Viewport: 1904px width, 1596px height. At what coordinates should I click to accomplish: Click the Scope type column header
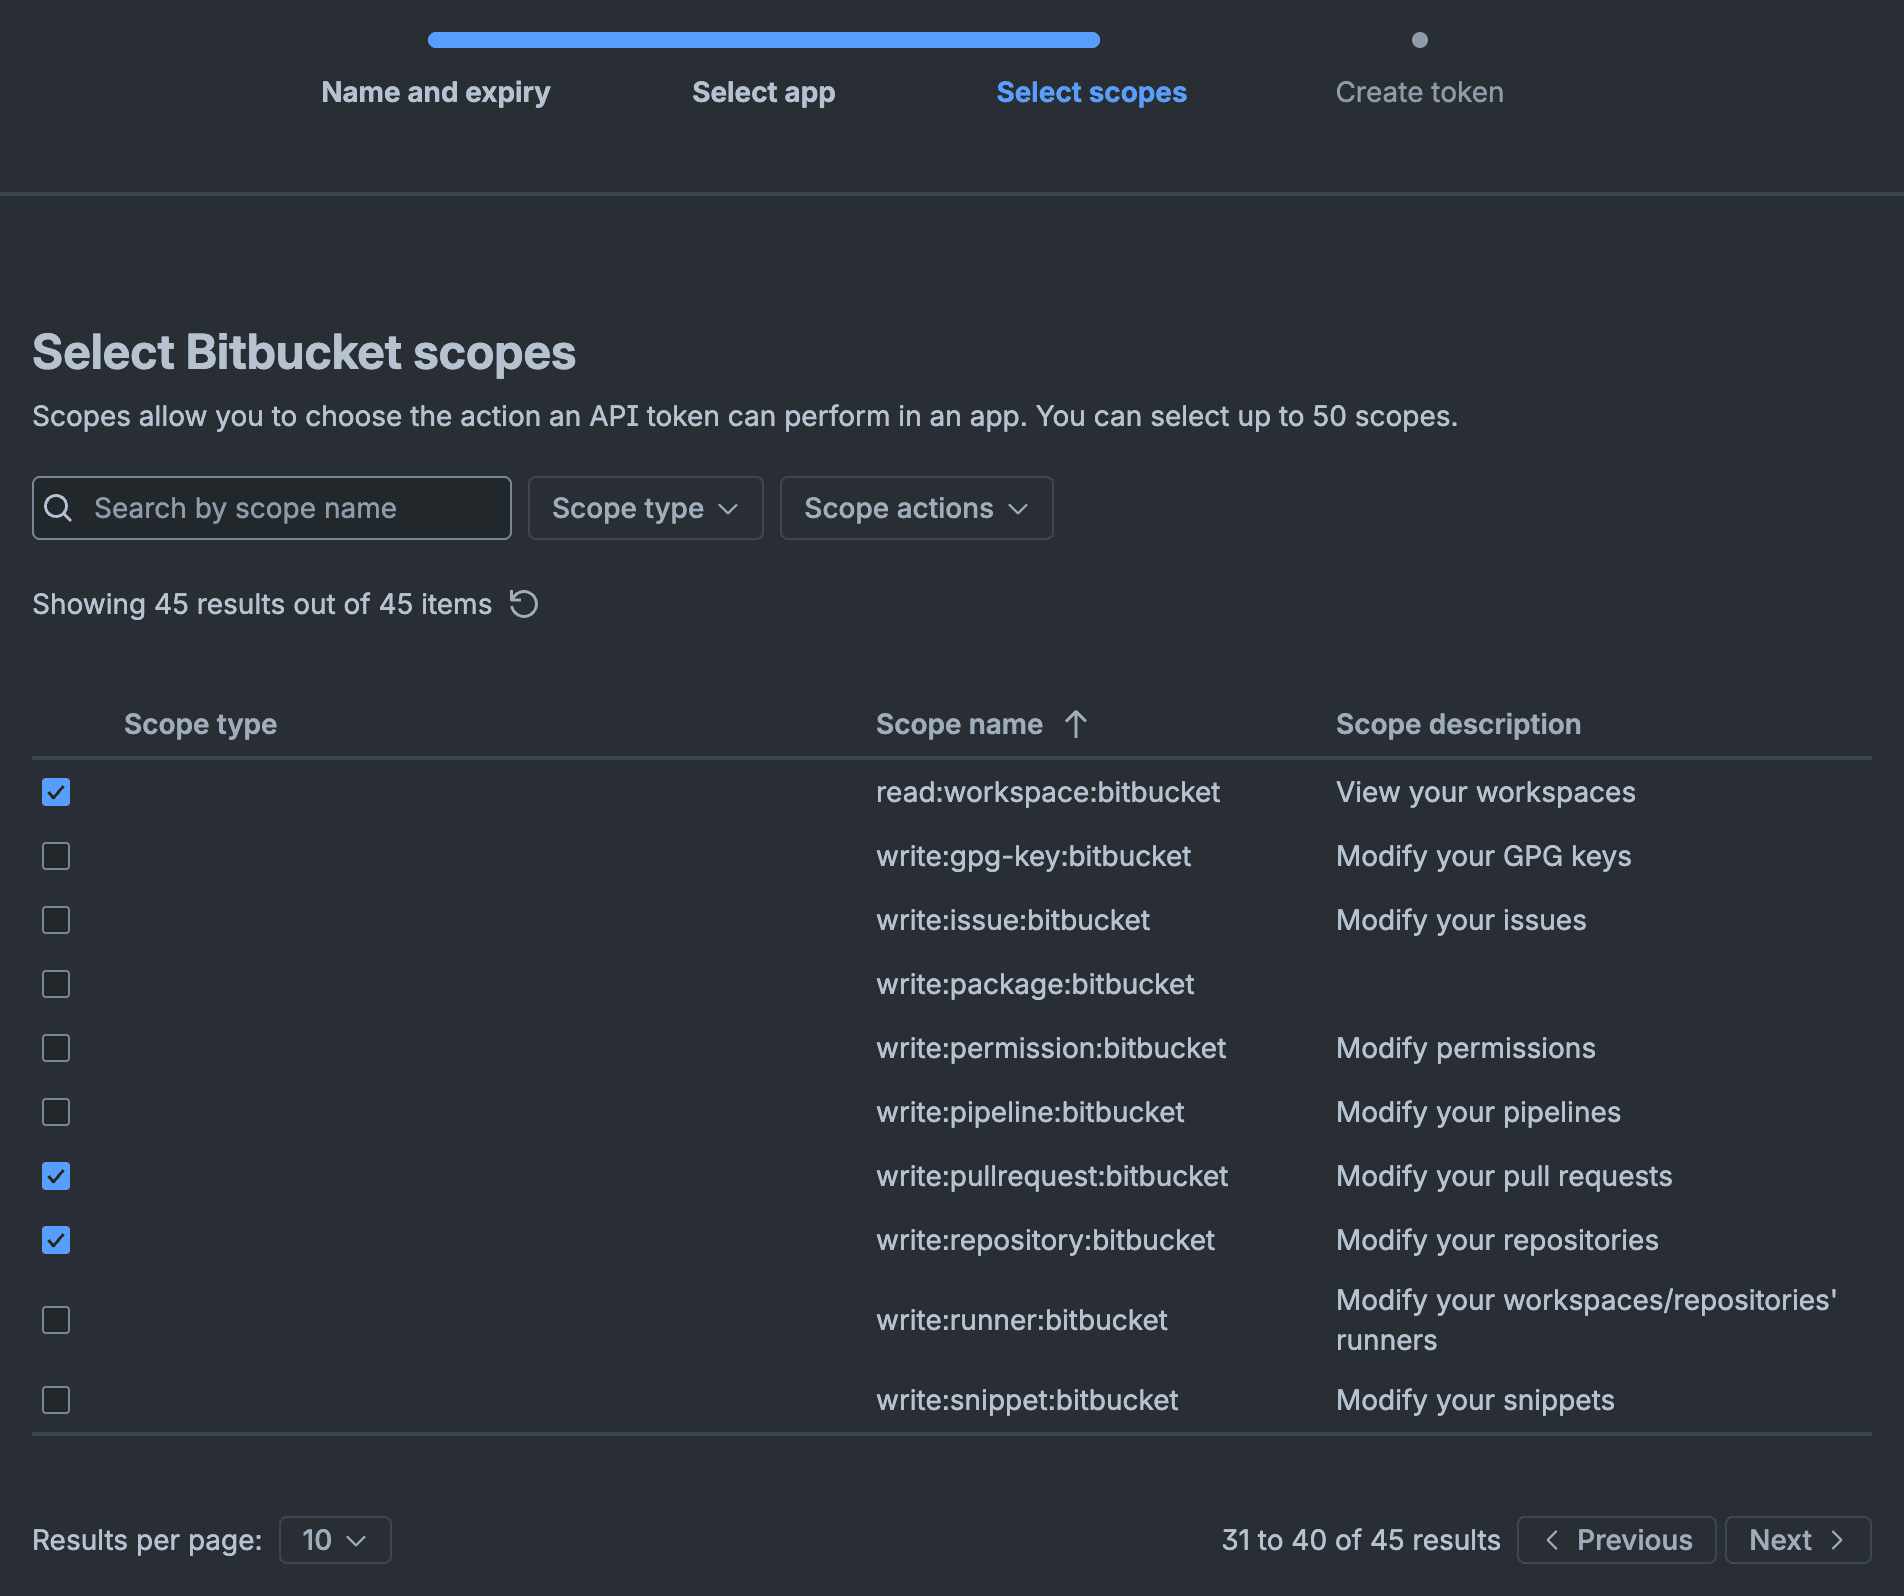(200, 724)
